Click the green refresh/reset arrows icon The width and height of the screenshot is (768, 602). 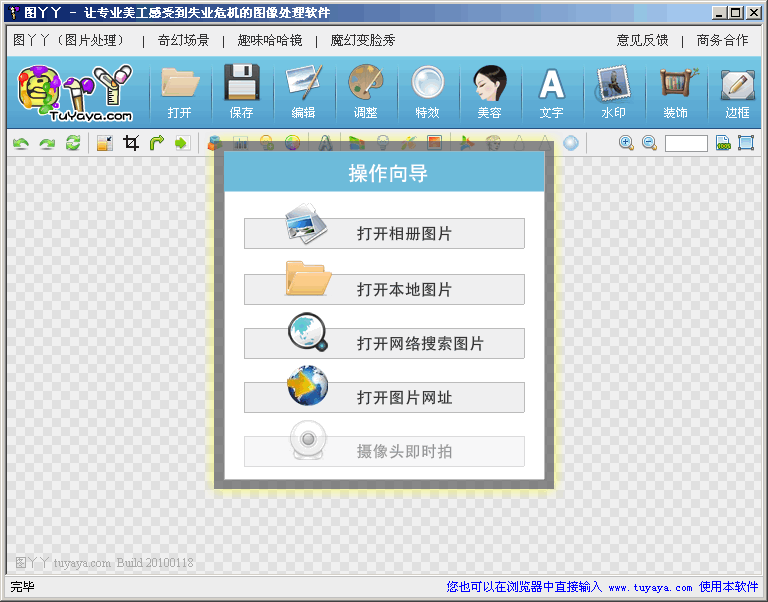(73, 143)
